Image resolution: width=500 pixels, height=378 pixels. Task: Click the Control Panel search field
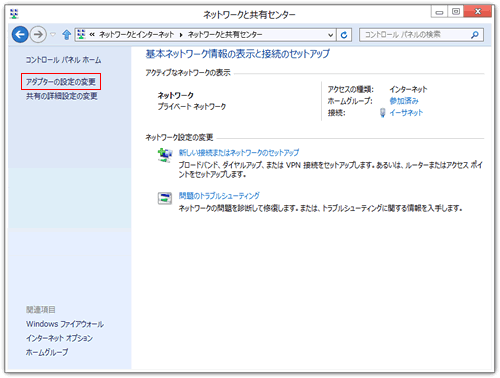point(417,35)
